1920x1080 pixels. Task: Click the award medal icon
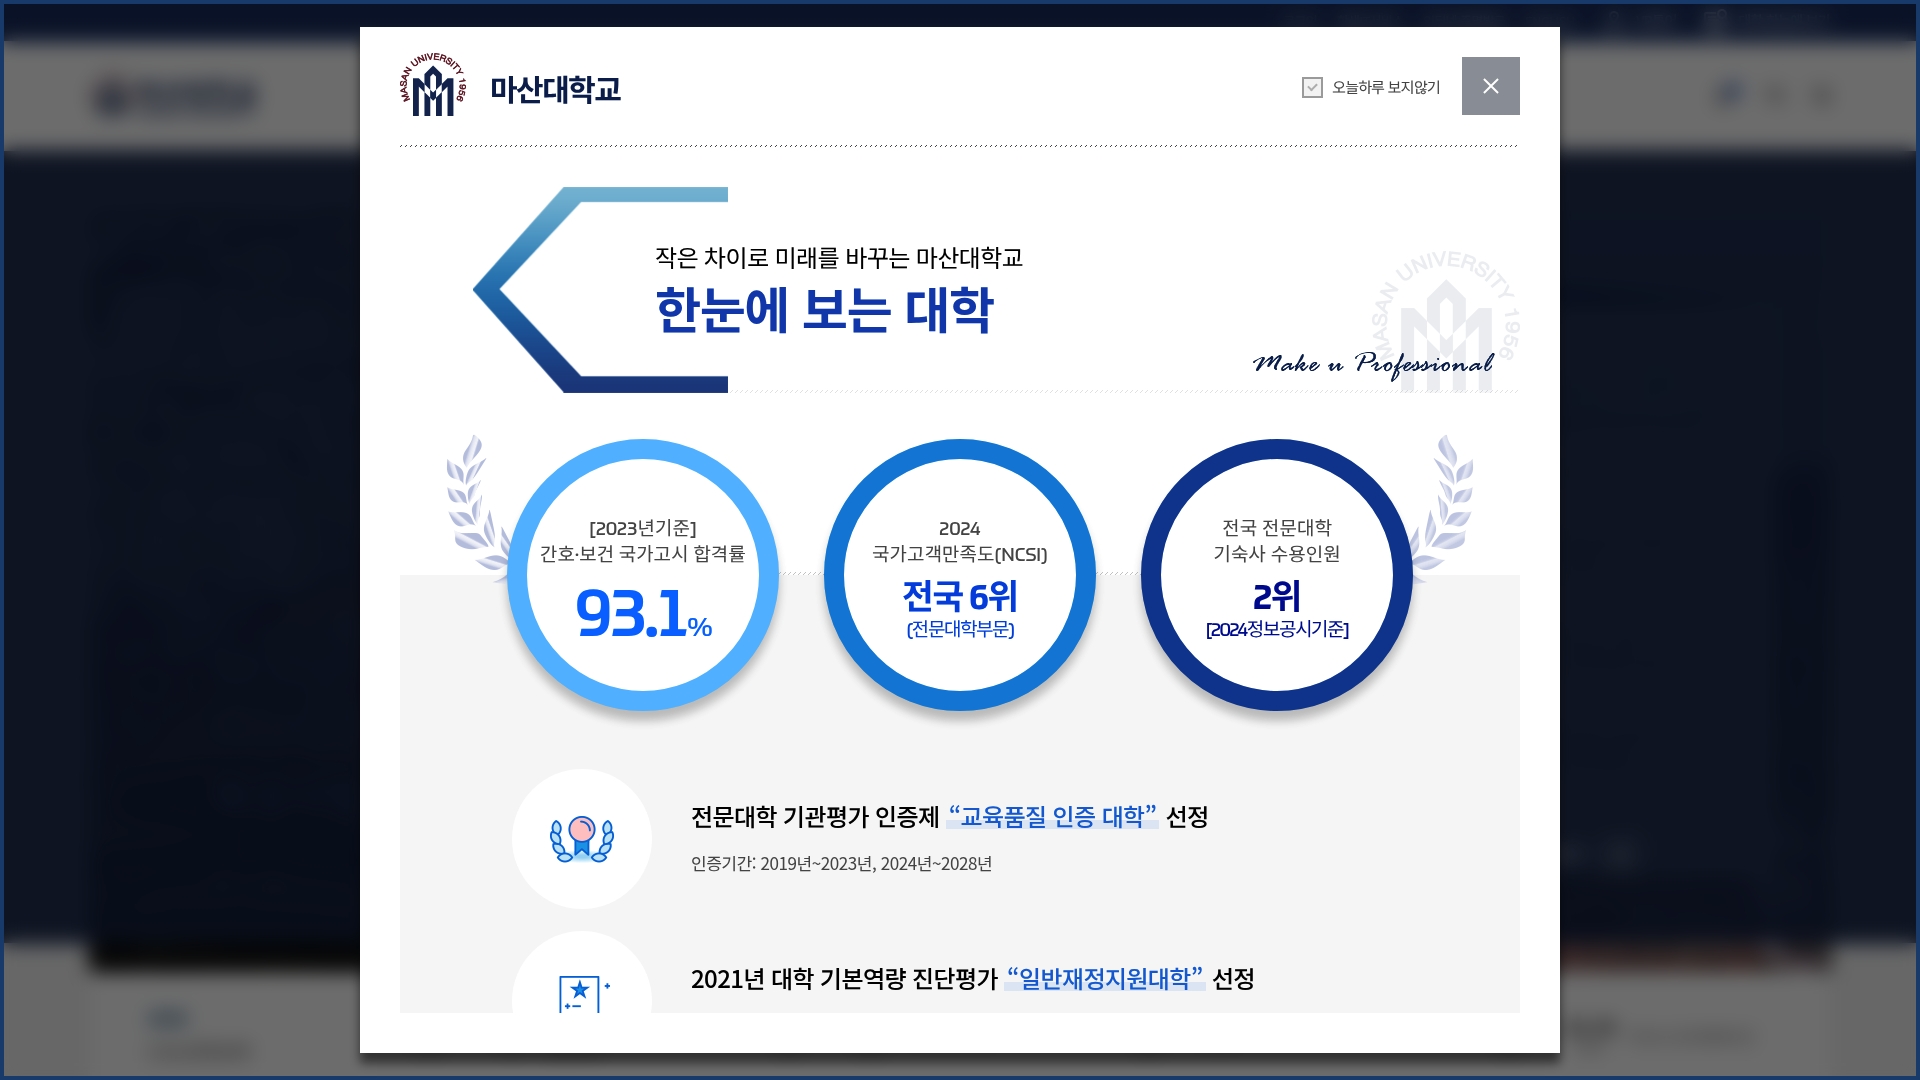tap(581, 838)
